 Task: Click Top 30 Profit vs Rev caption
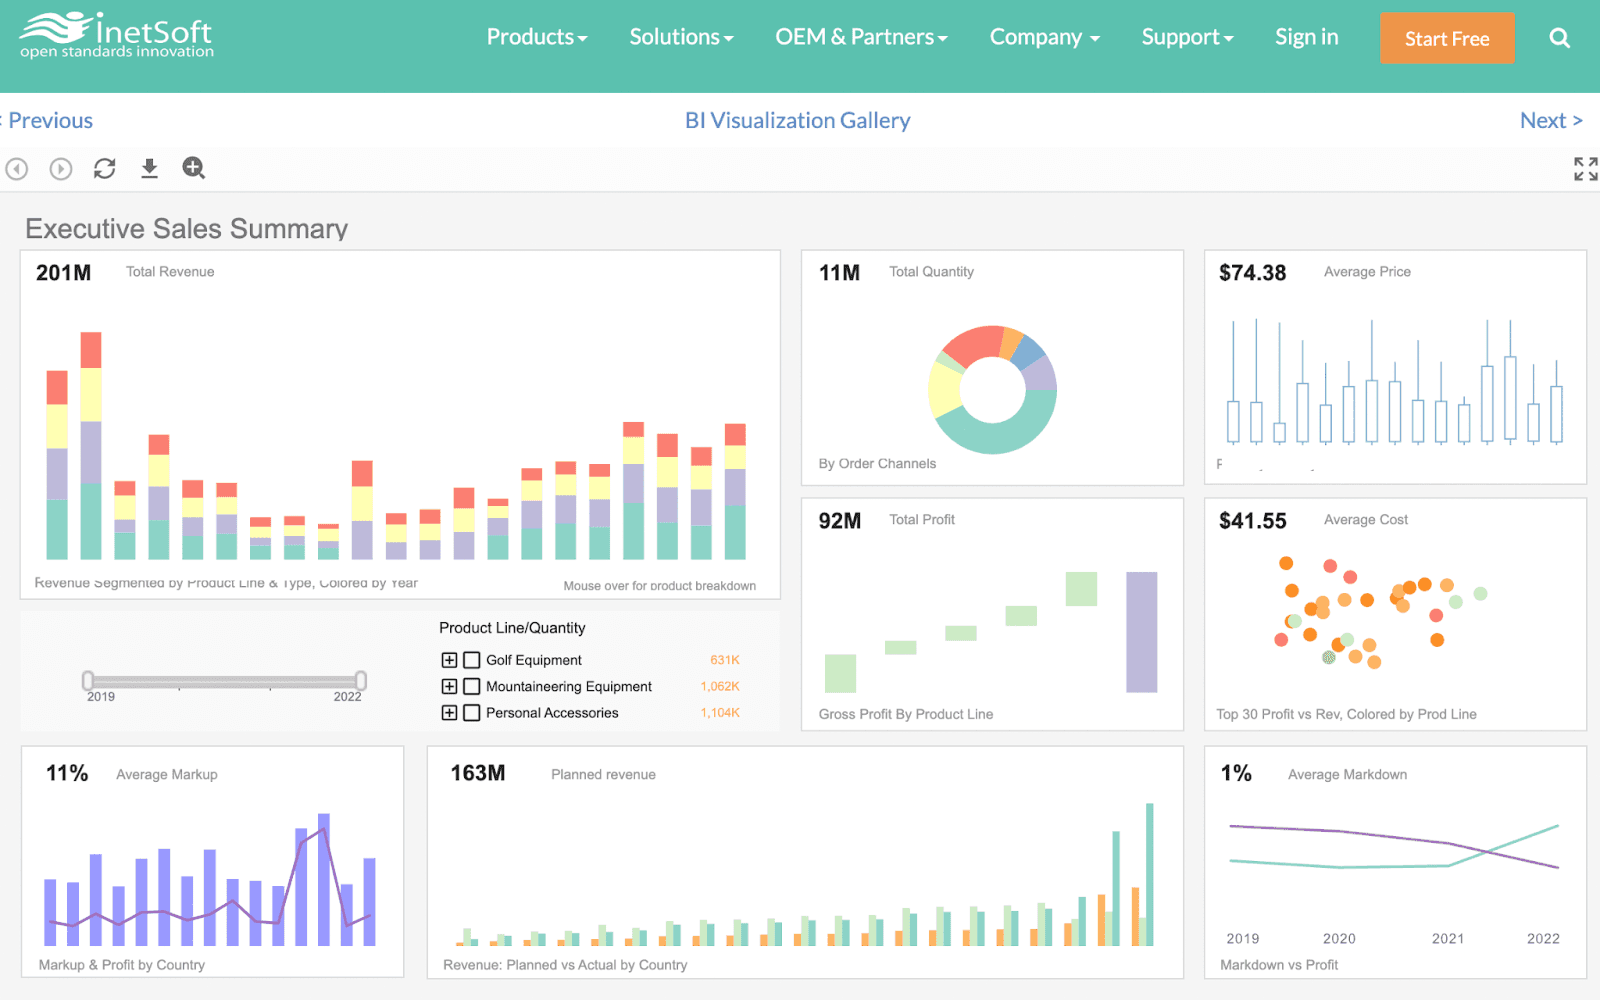1346,714
